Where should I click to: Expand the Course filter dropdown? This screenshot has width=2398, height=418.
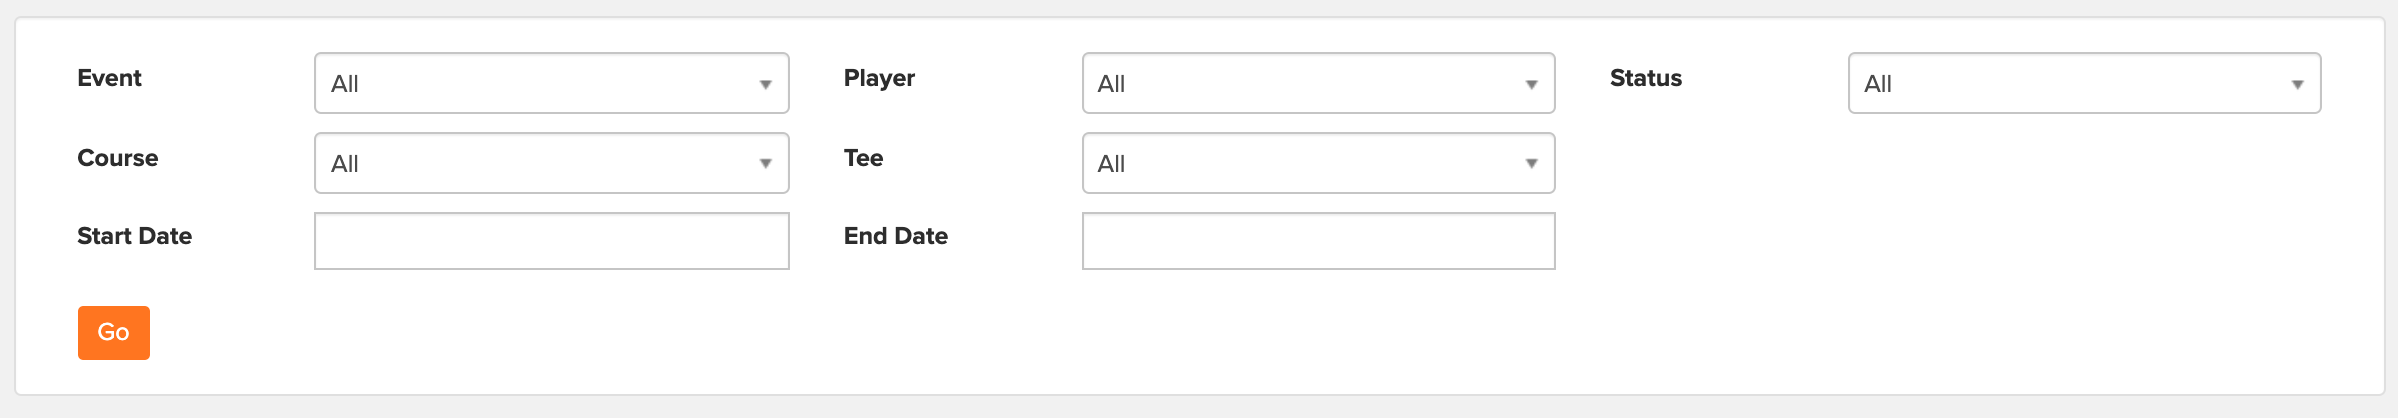[551, 163]
